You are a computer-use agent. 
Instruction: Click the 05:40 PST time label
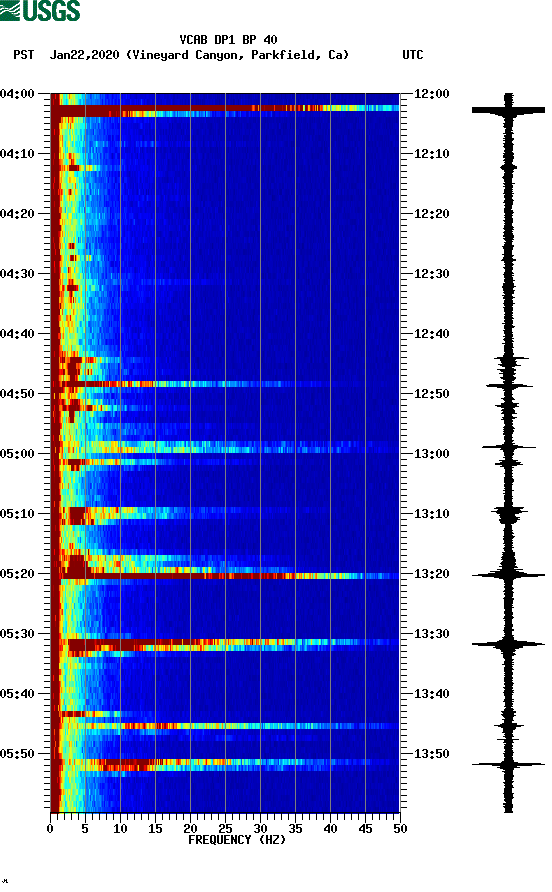tap(17, 694)
